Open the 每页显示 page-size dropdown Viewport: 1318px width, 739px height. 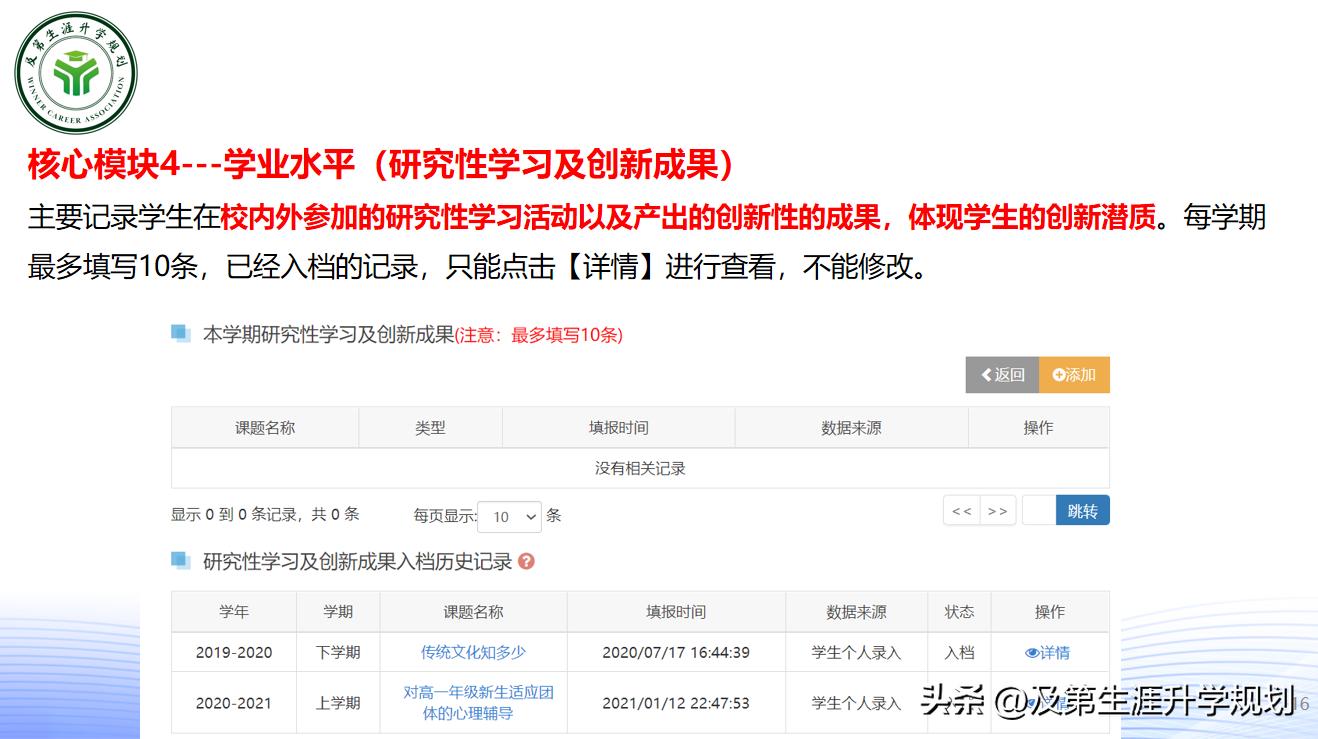click(510, 516)
